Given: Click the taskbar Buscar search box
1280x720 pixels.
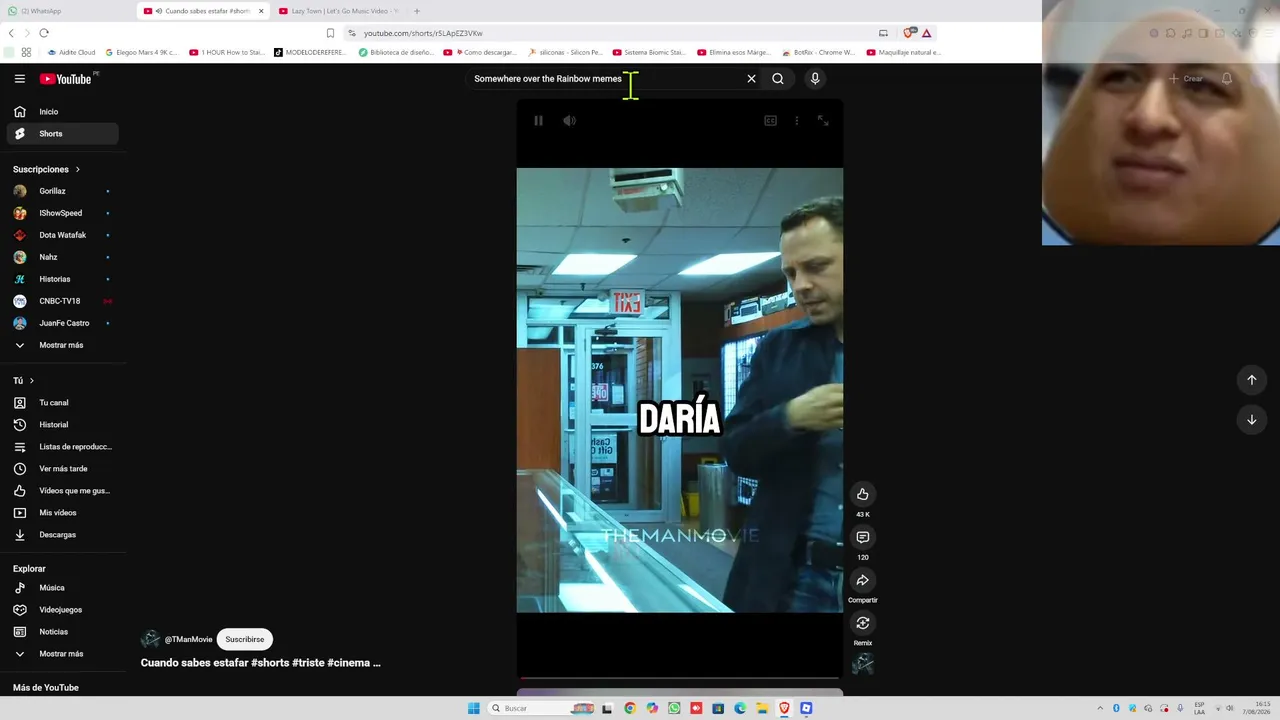Looking at the screenshot, I should click(542, 708).
